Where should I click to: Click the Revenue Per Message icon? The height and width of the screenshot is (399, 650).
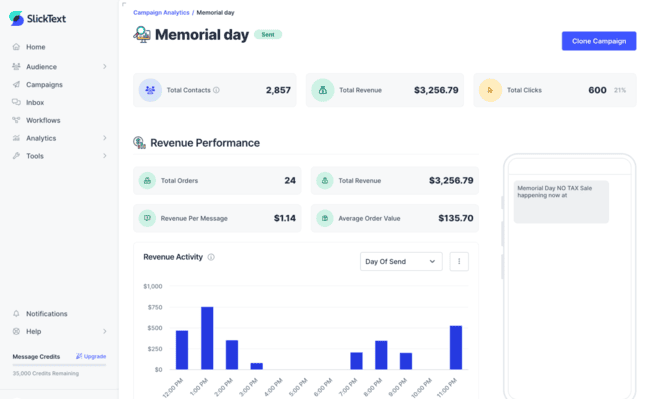click(147, 218)
